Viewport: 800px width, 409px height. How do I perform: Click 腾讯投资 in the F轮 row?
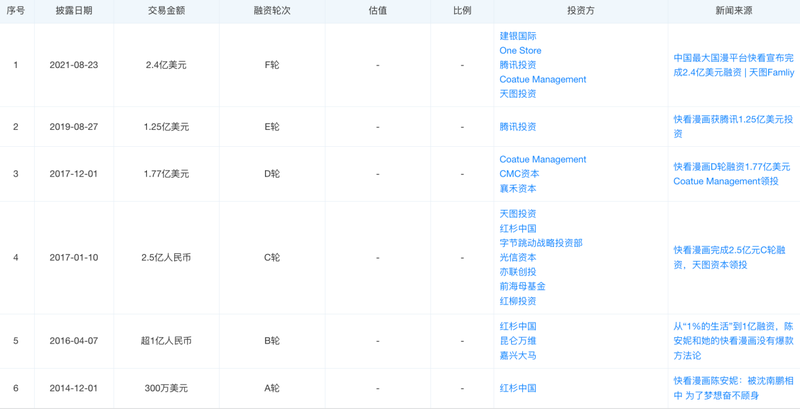tap(518, 65)
